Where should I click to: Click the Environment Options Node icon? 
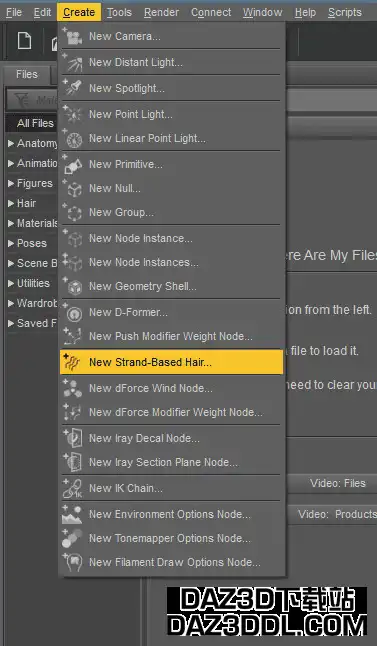click(x=73, y=514)
